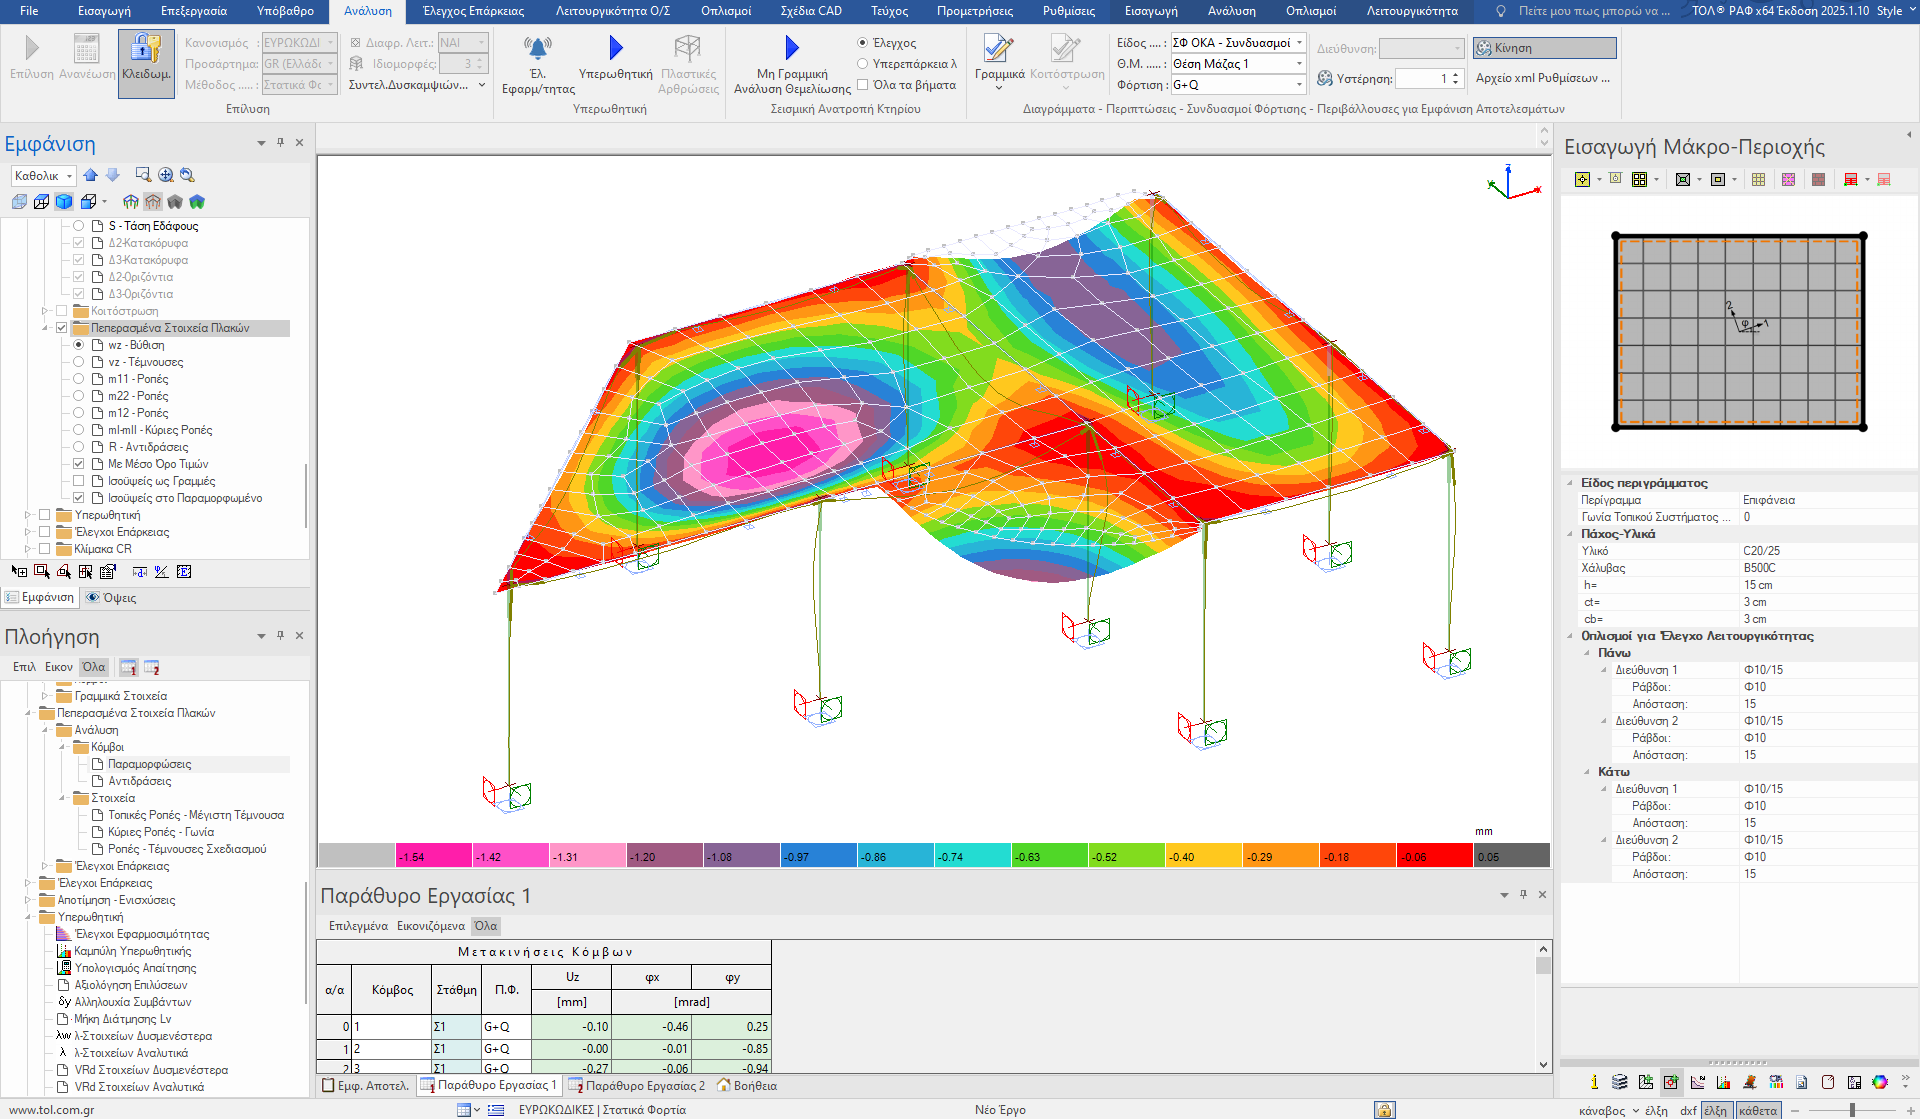The image size is (1920, 1119).
Task: Click the Κίνηση button
Action: pyautogui.click(x=1544, y=48)
